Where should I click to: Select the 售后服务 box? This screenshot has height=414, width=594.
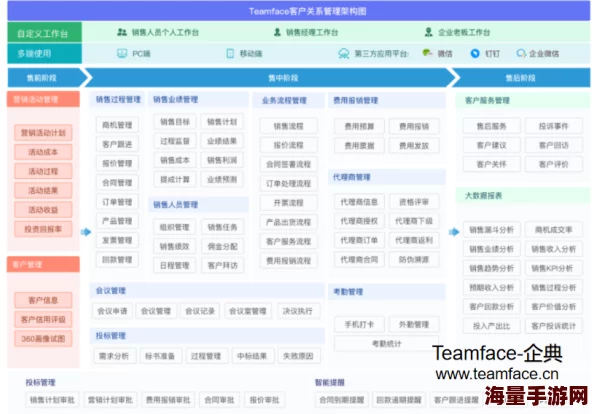coord(491,126)
